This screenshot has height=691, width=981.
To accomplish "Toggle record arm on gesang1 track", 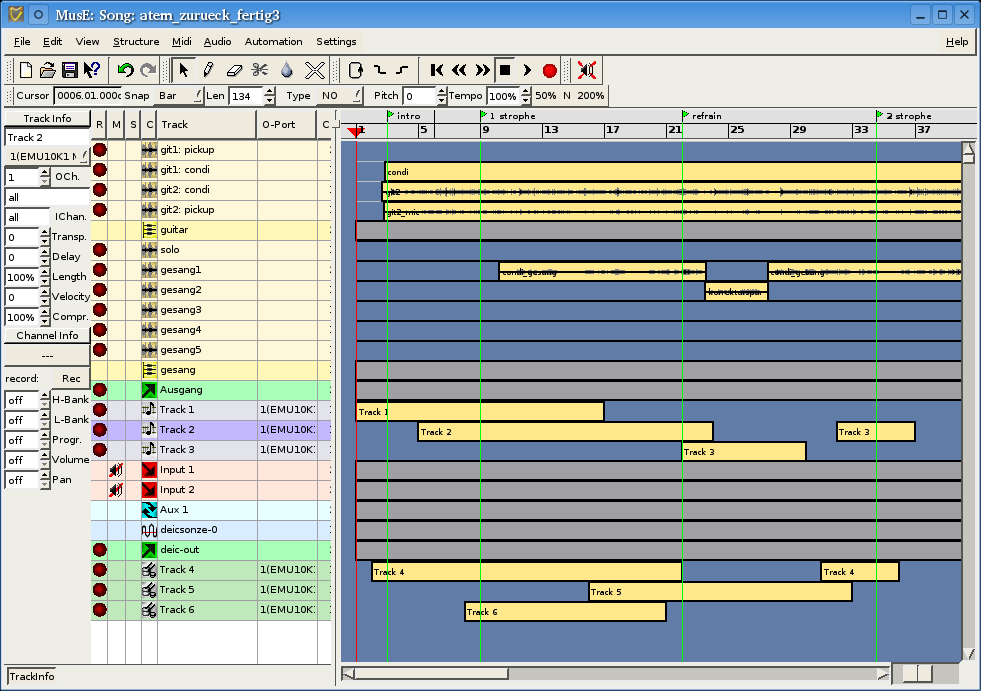I will tap(99, 270).
